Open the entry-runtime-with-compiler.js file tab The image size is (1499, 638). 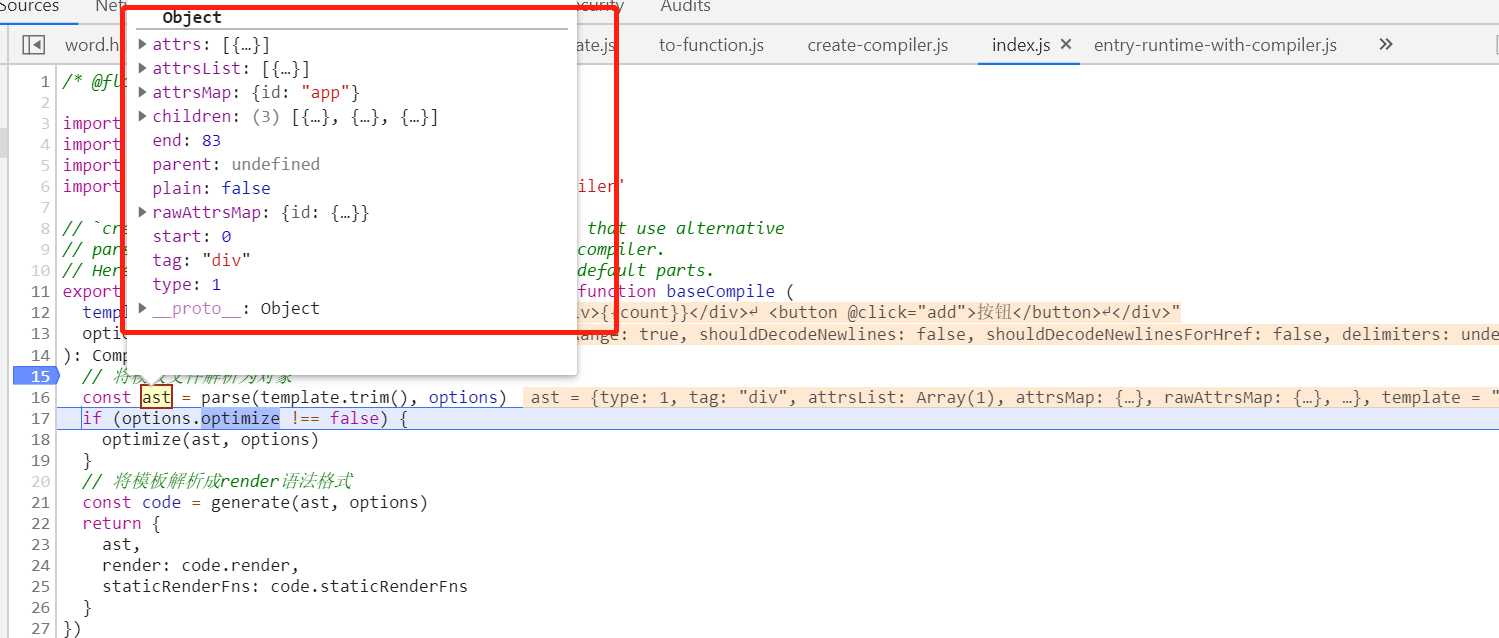(1215, 45)
